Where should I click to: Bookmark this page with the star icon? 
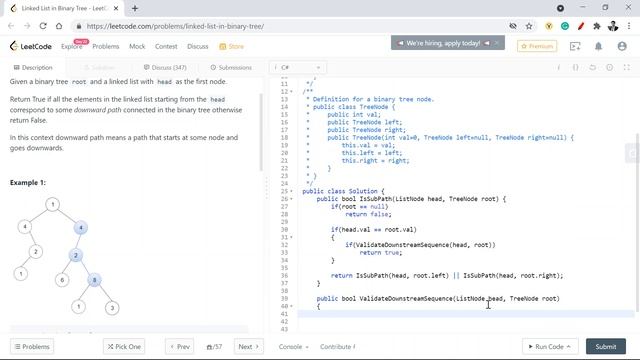coord(529,26)
